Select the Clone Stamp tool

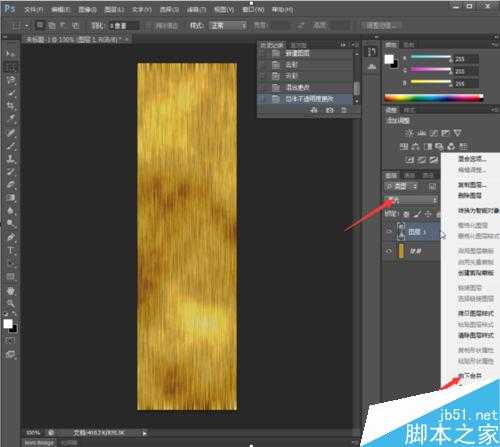tap(11, 159)
